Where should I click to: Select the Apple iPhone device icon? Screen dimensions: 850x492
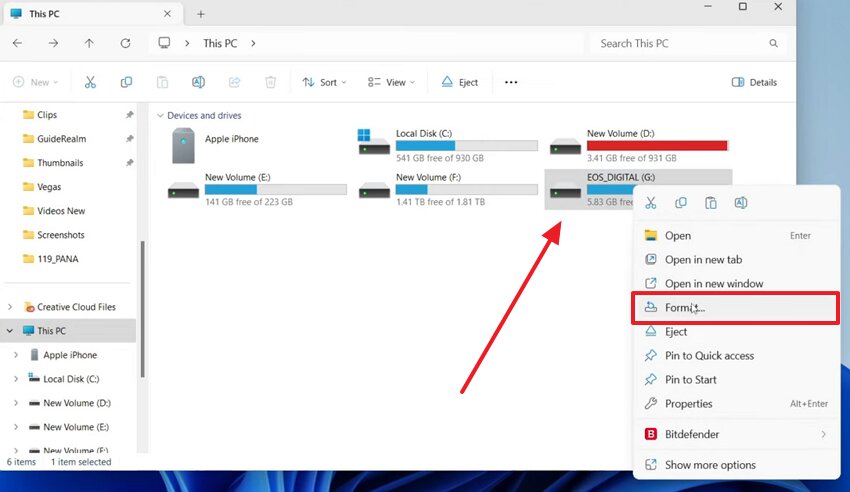tap(183, 145)
